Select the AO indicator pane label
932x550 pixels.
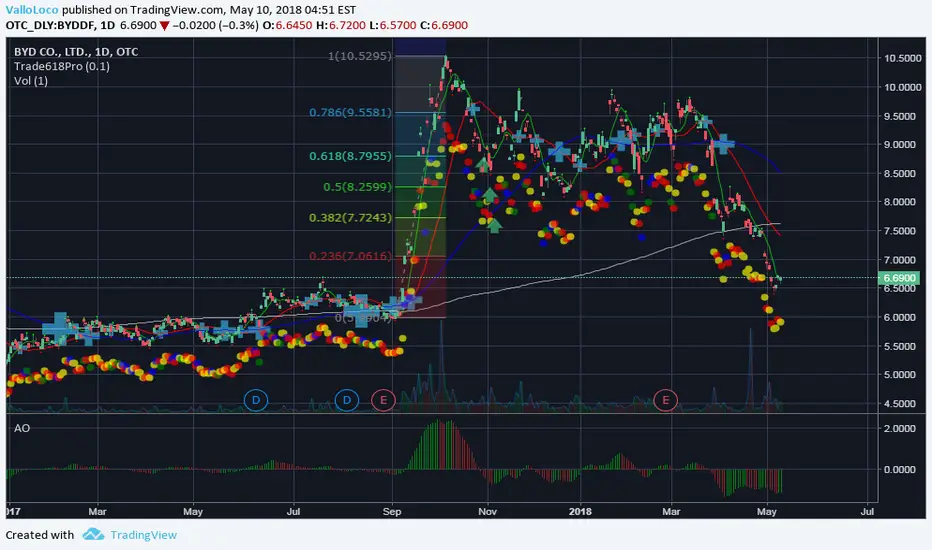click(22, 428)
